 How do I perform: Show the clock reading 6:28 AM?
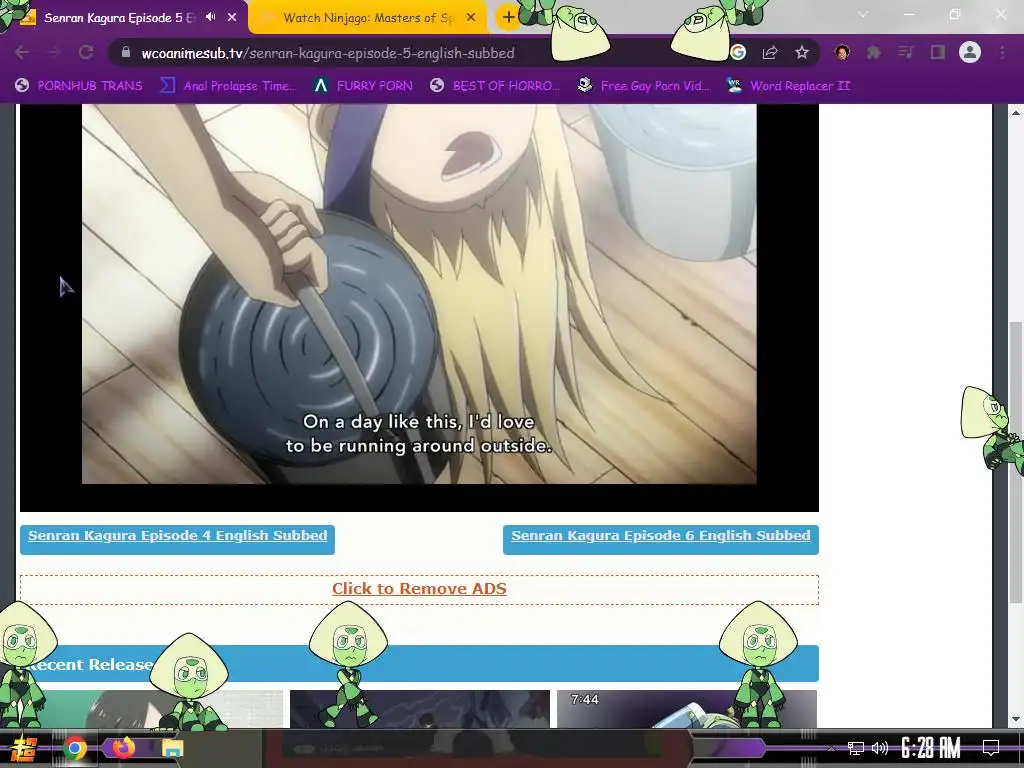[931, 748]
